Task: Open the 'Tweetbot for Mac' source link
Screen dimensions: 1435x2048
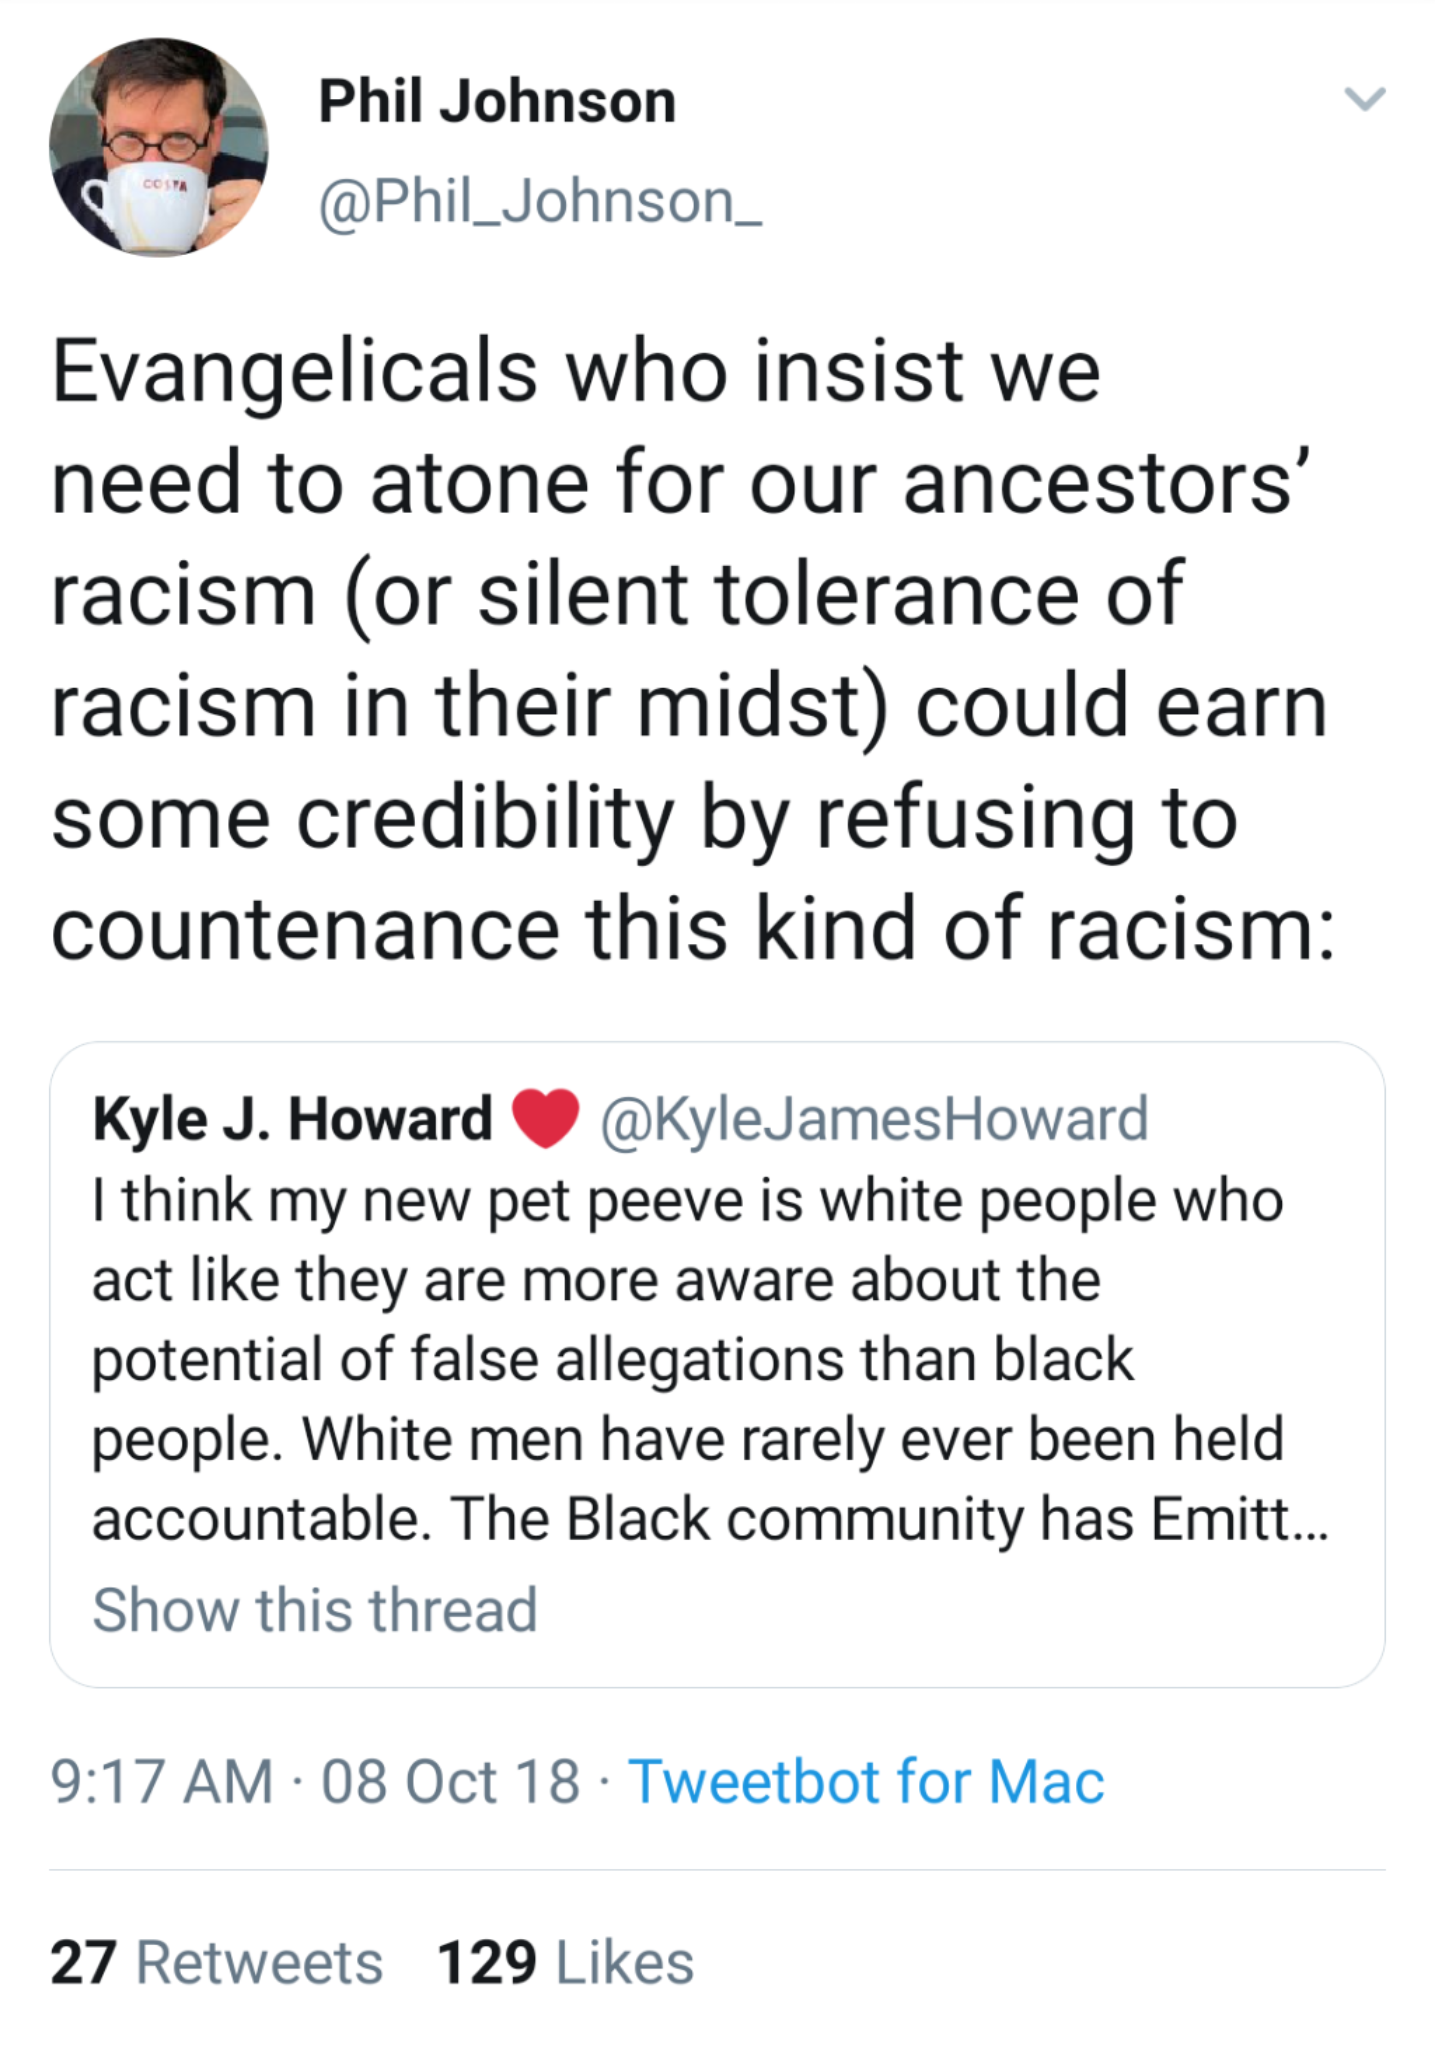Action: (866, 1781)
